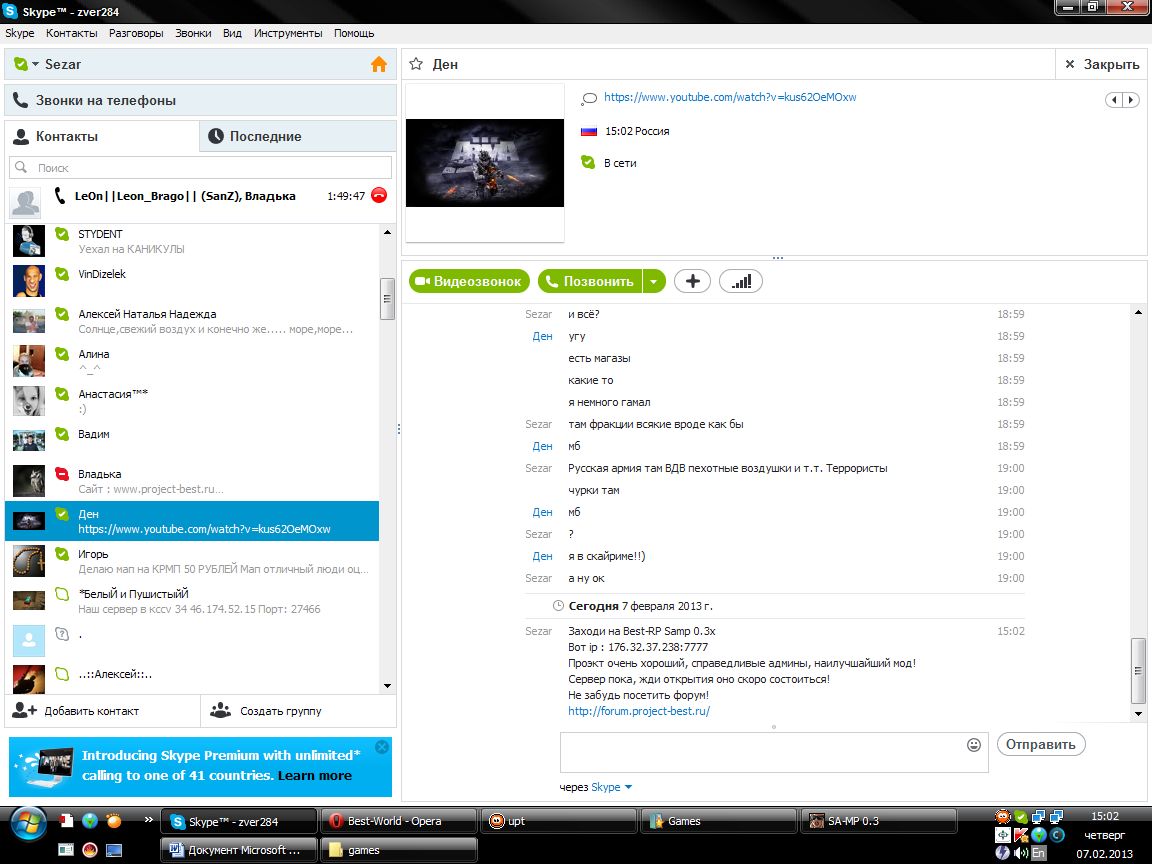Click Learn more in Skype Premium ad

tap(314, 776)
